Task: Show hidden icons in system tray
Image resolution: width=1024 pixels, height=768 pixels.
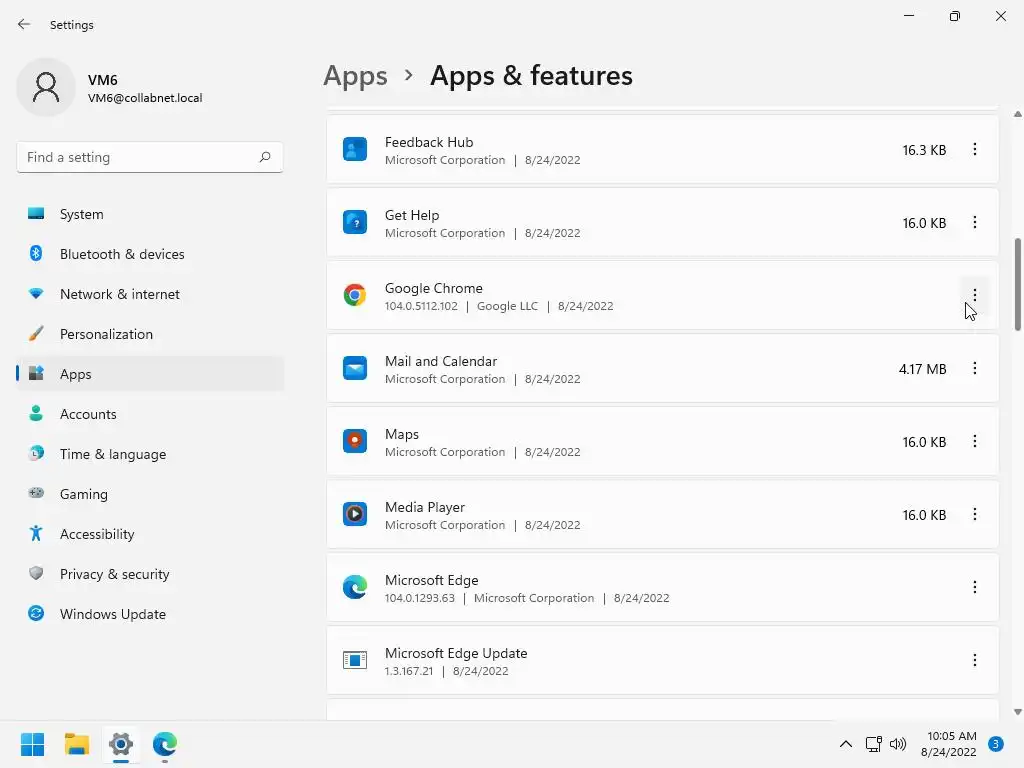Action: 845,744
